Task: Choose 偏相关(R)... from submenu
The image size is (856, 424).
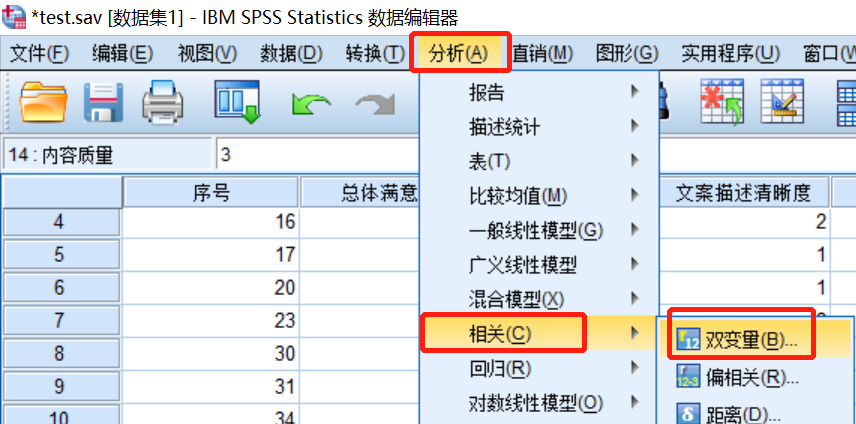Action: click(756, 377)
